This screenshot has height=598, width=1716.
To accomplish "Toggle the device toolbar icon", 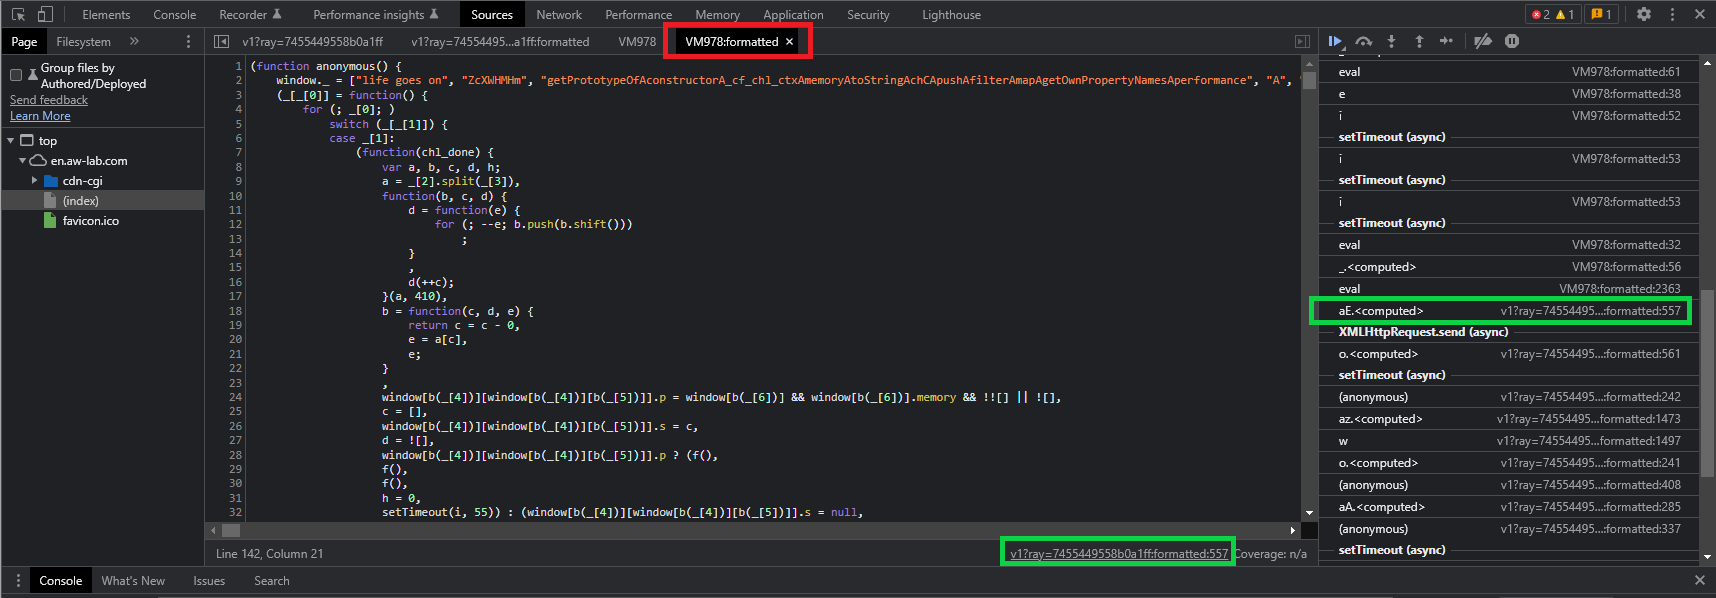I will [45, 14].
